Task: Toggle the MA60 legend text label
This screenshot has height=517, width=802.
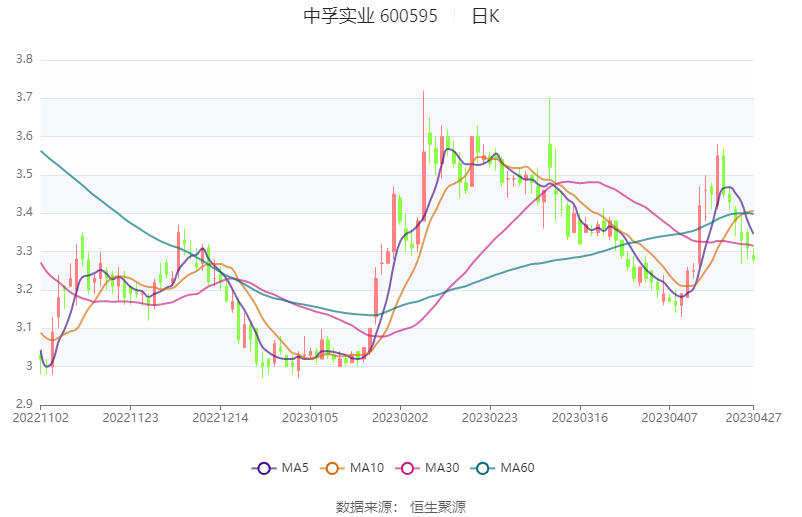Action: tap(517, 468)
